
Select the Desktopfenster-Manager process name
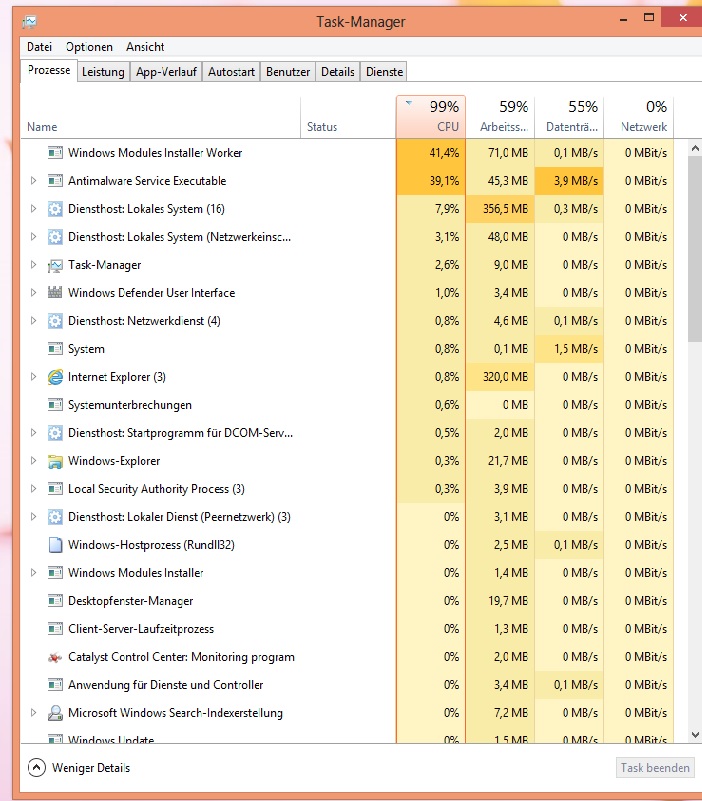click(131, 601)
